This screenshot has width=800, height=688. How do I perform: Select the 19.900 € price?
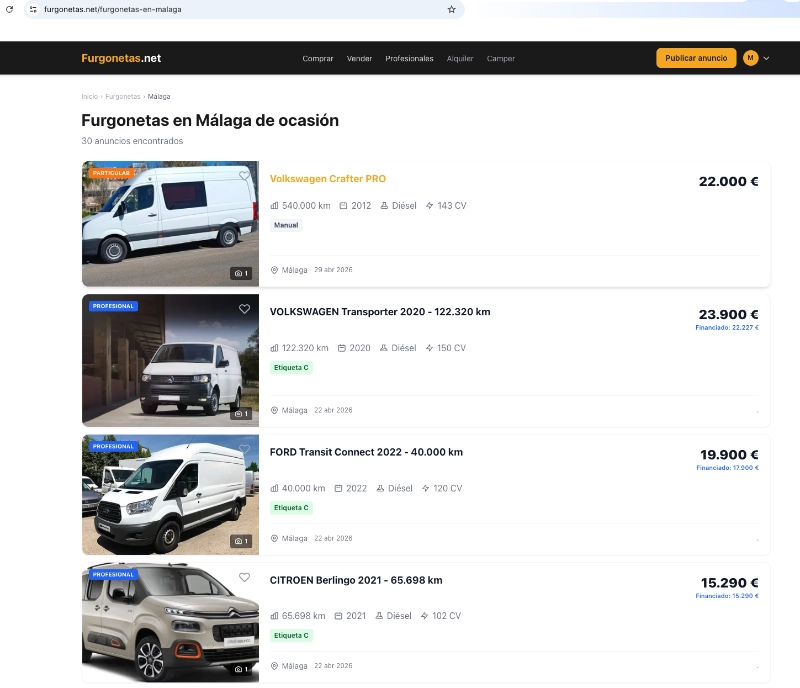click(729, 455)
